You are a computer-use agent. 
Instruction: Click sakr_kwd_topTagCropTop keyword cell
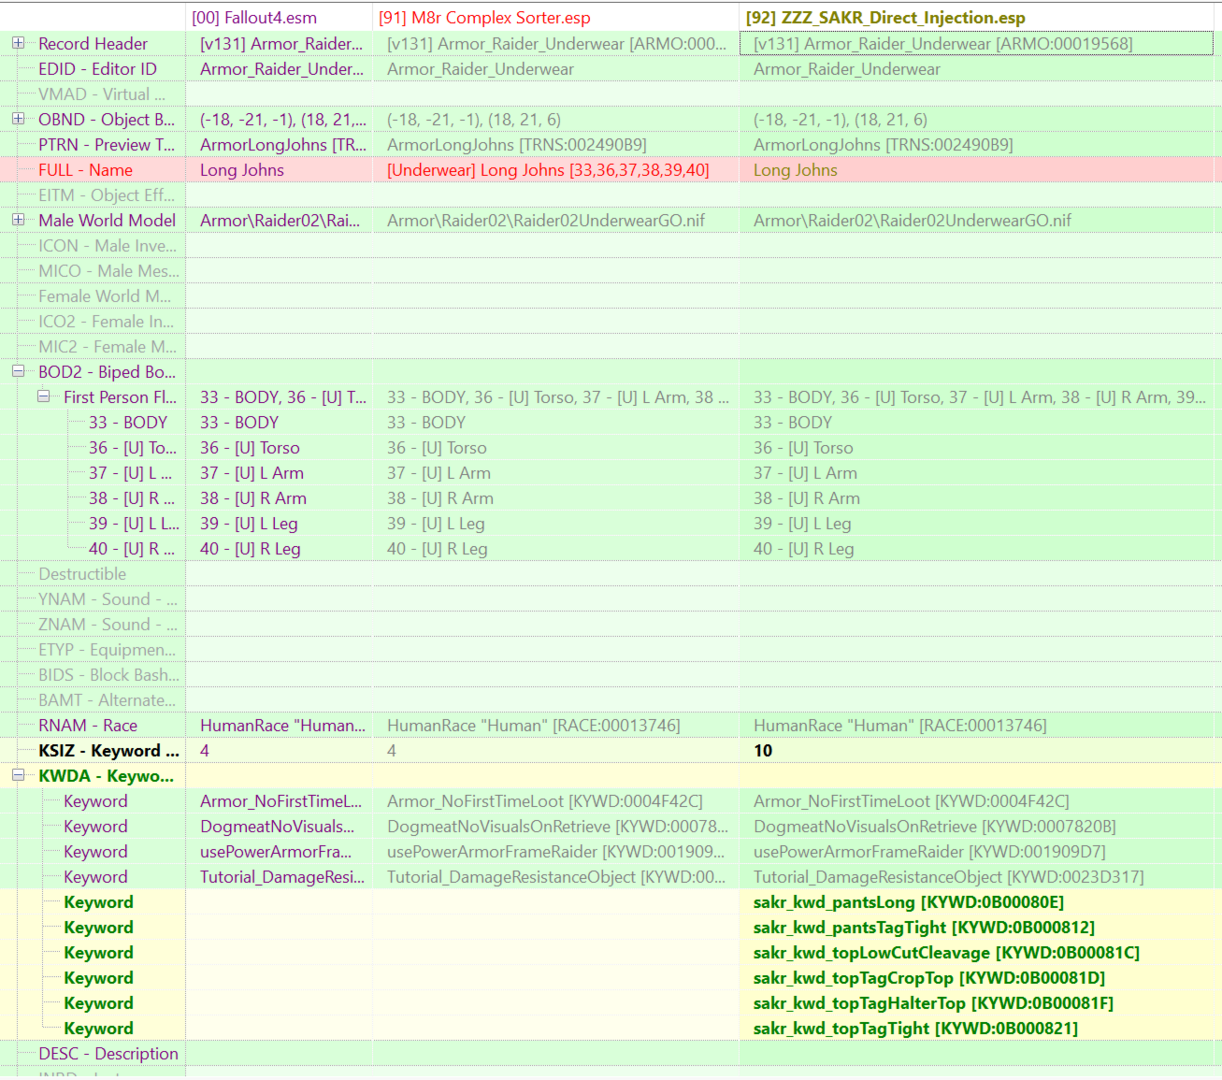tap(929, 978)
